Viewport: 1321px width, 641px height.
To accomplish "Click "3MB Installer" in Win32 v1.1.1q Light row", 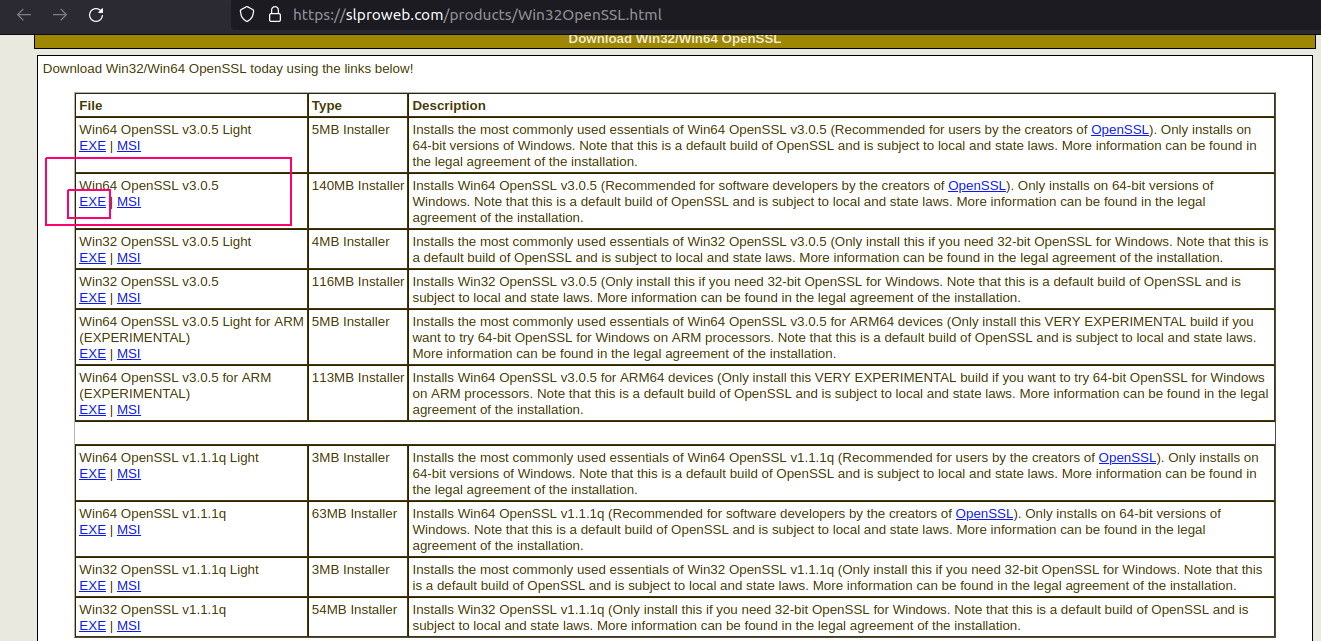I will [351, 570].
